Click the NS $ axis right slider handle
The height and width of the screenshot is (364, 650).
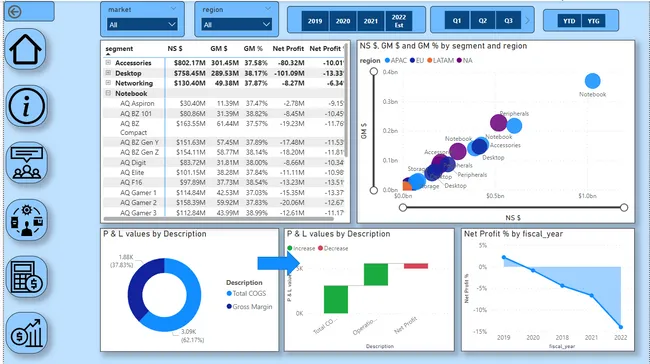click(x=624, y=207)
